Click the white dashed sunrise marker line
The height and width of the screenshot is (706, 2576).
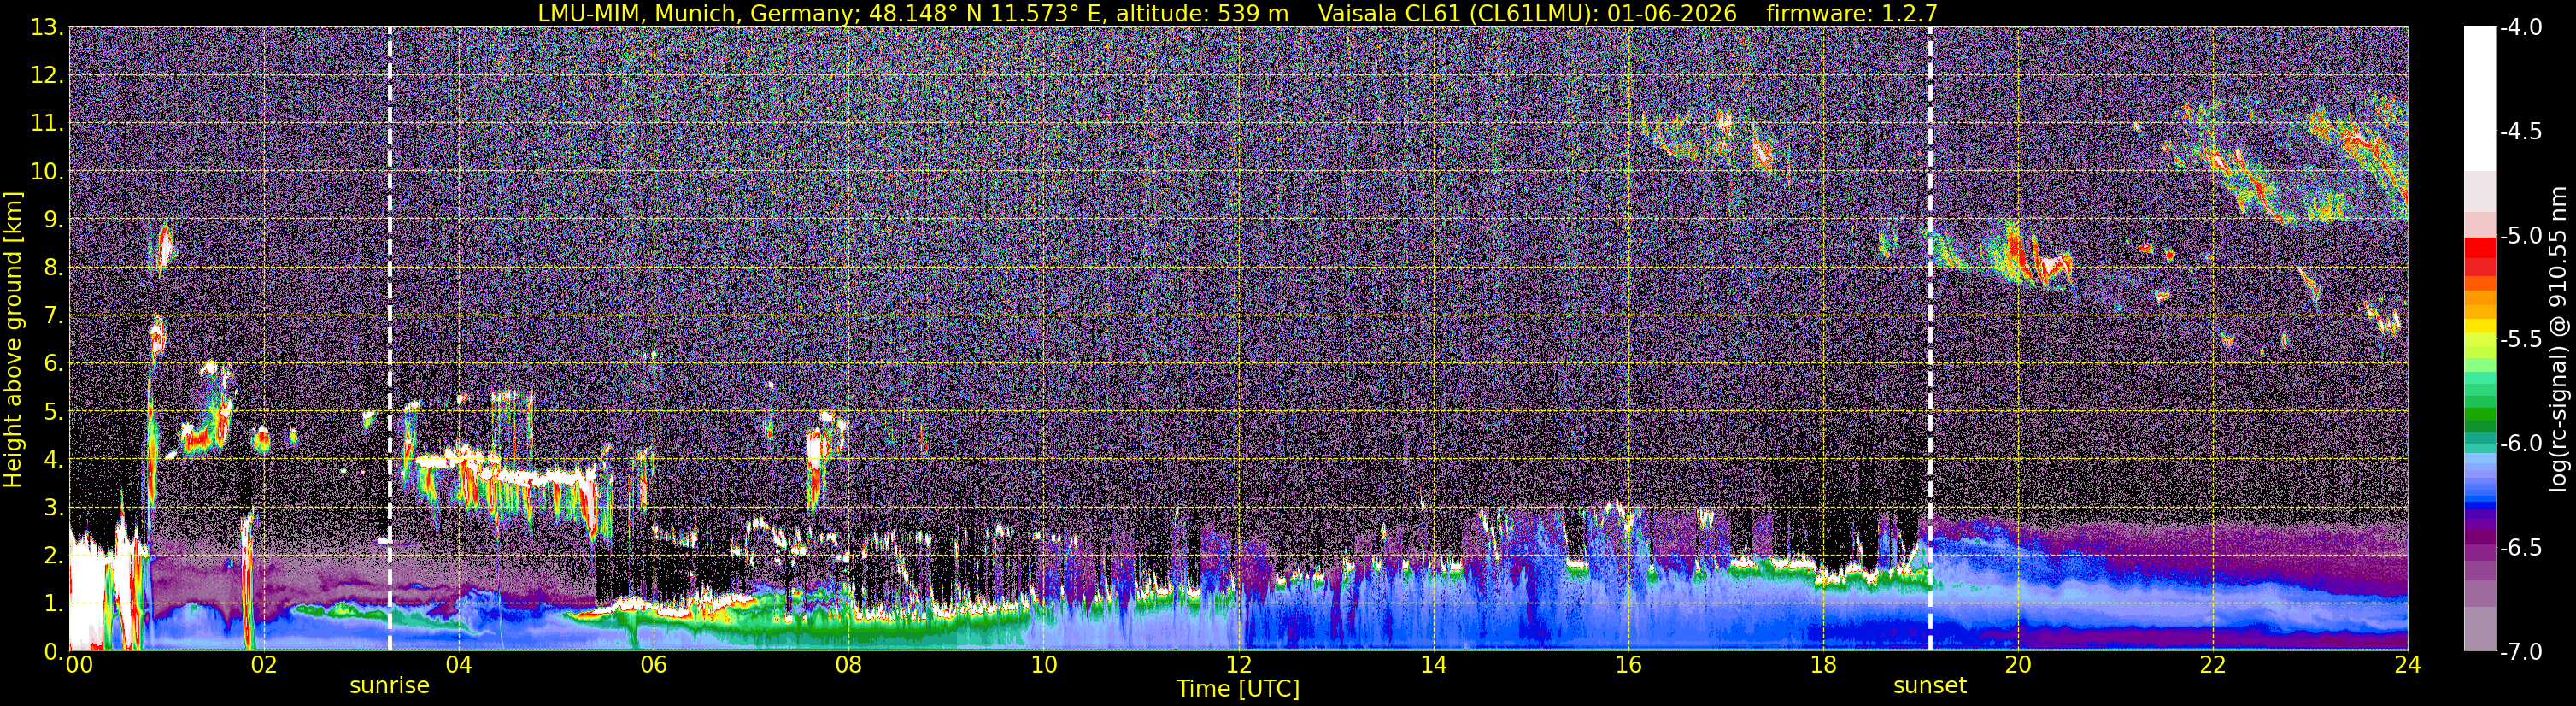[x=390, y=338]
